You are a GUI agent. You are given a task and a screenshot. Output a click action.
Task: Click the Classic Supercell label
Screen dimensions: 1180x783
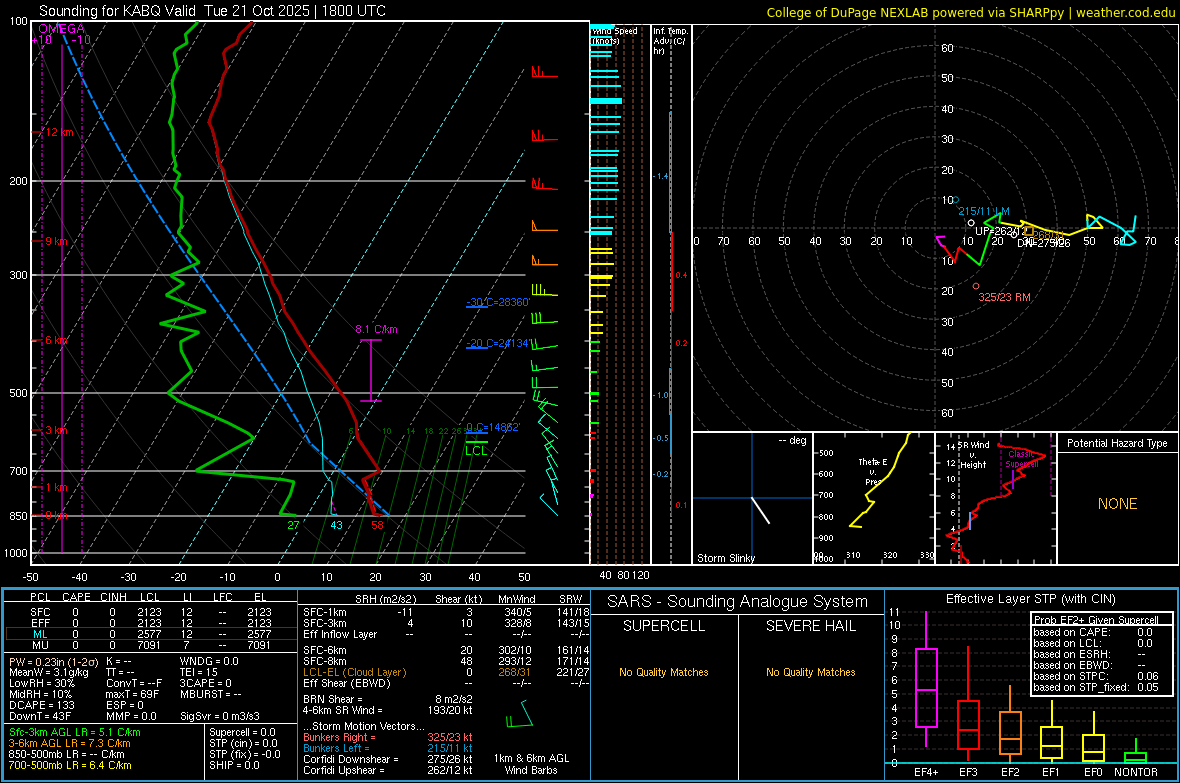tap(1022, 459)
